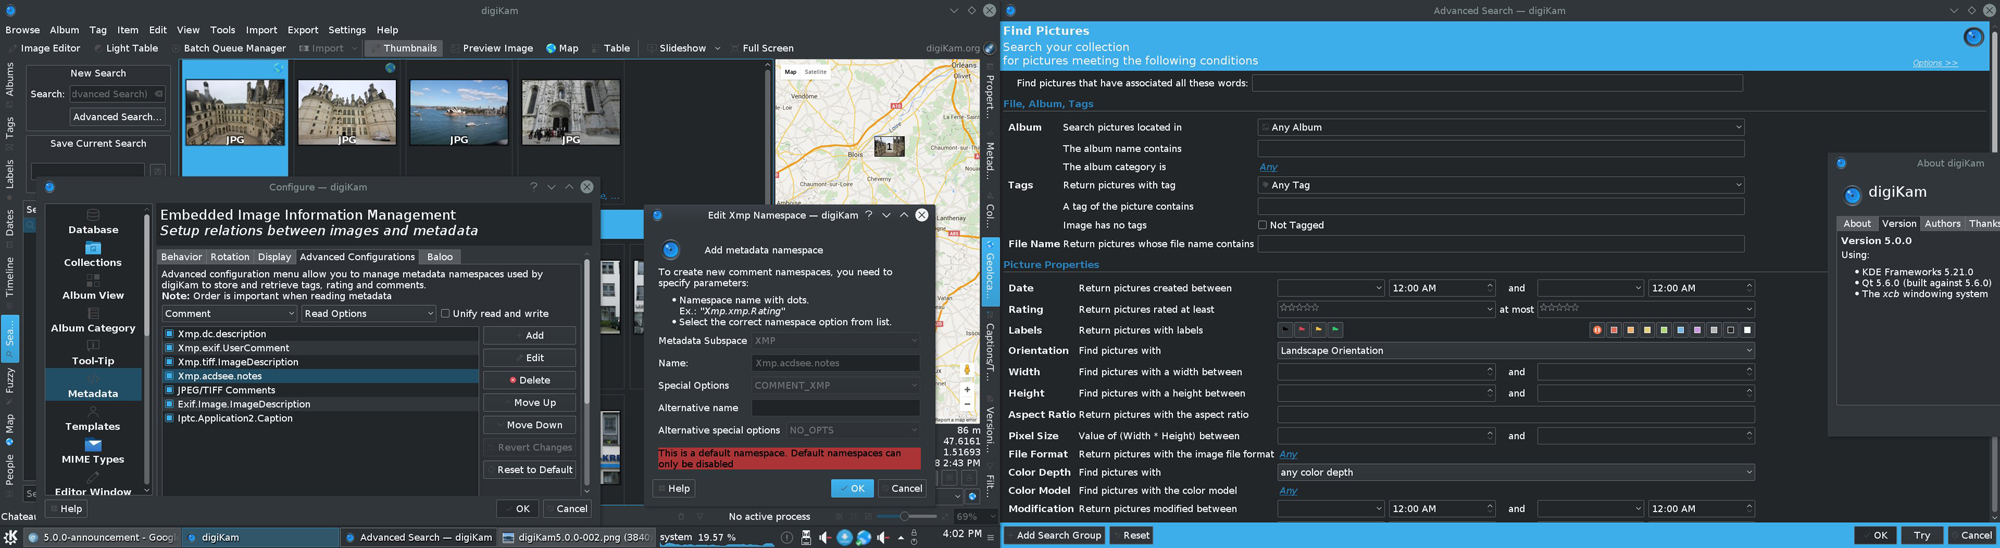Select the red color label swatch
The image size is (2000, 548).
coord(1613,330)
